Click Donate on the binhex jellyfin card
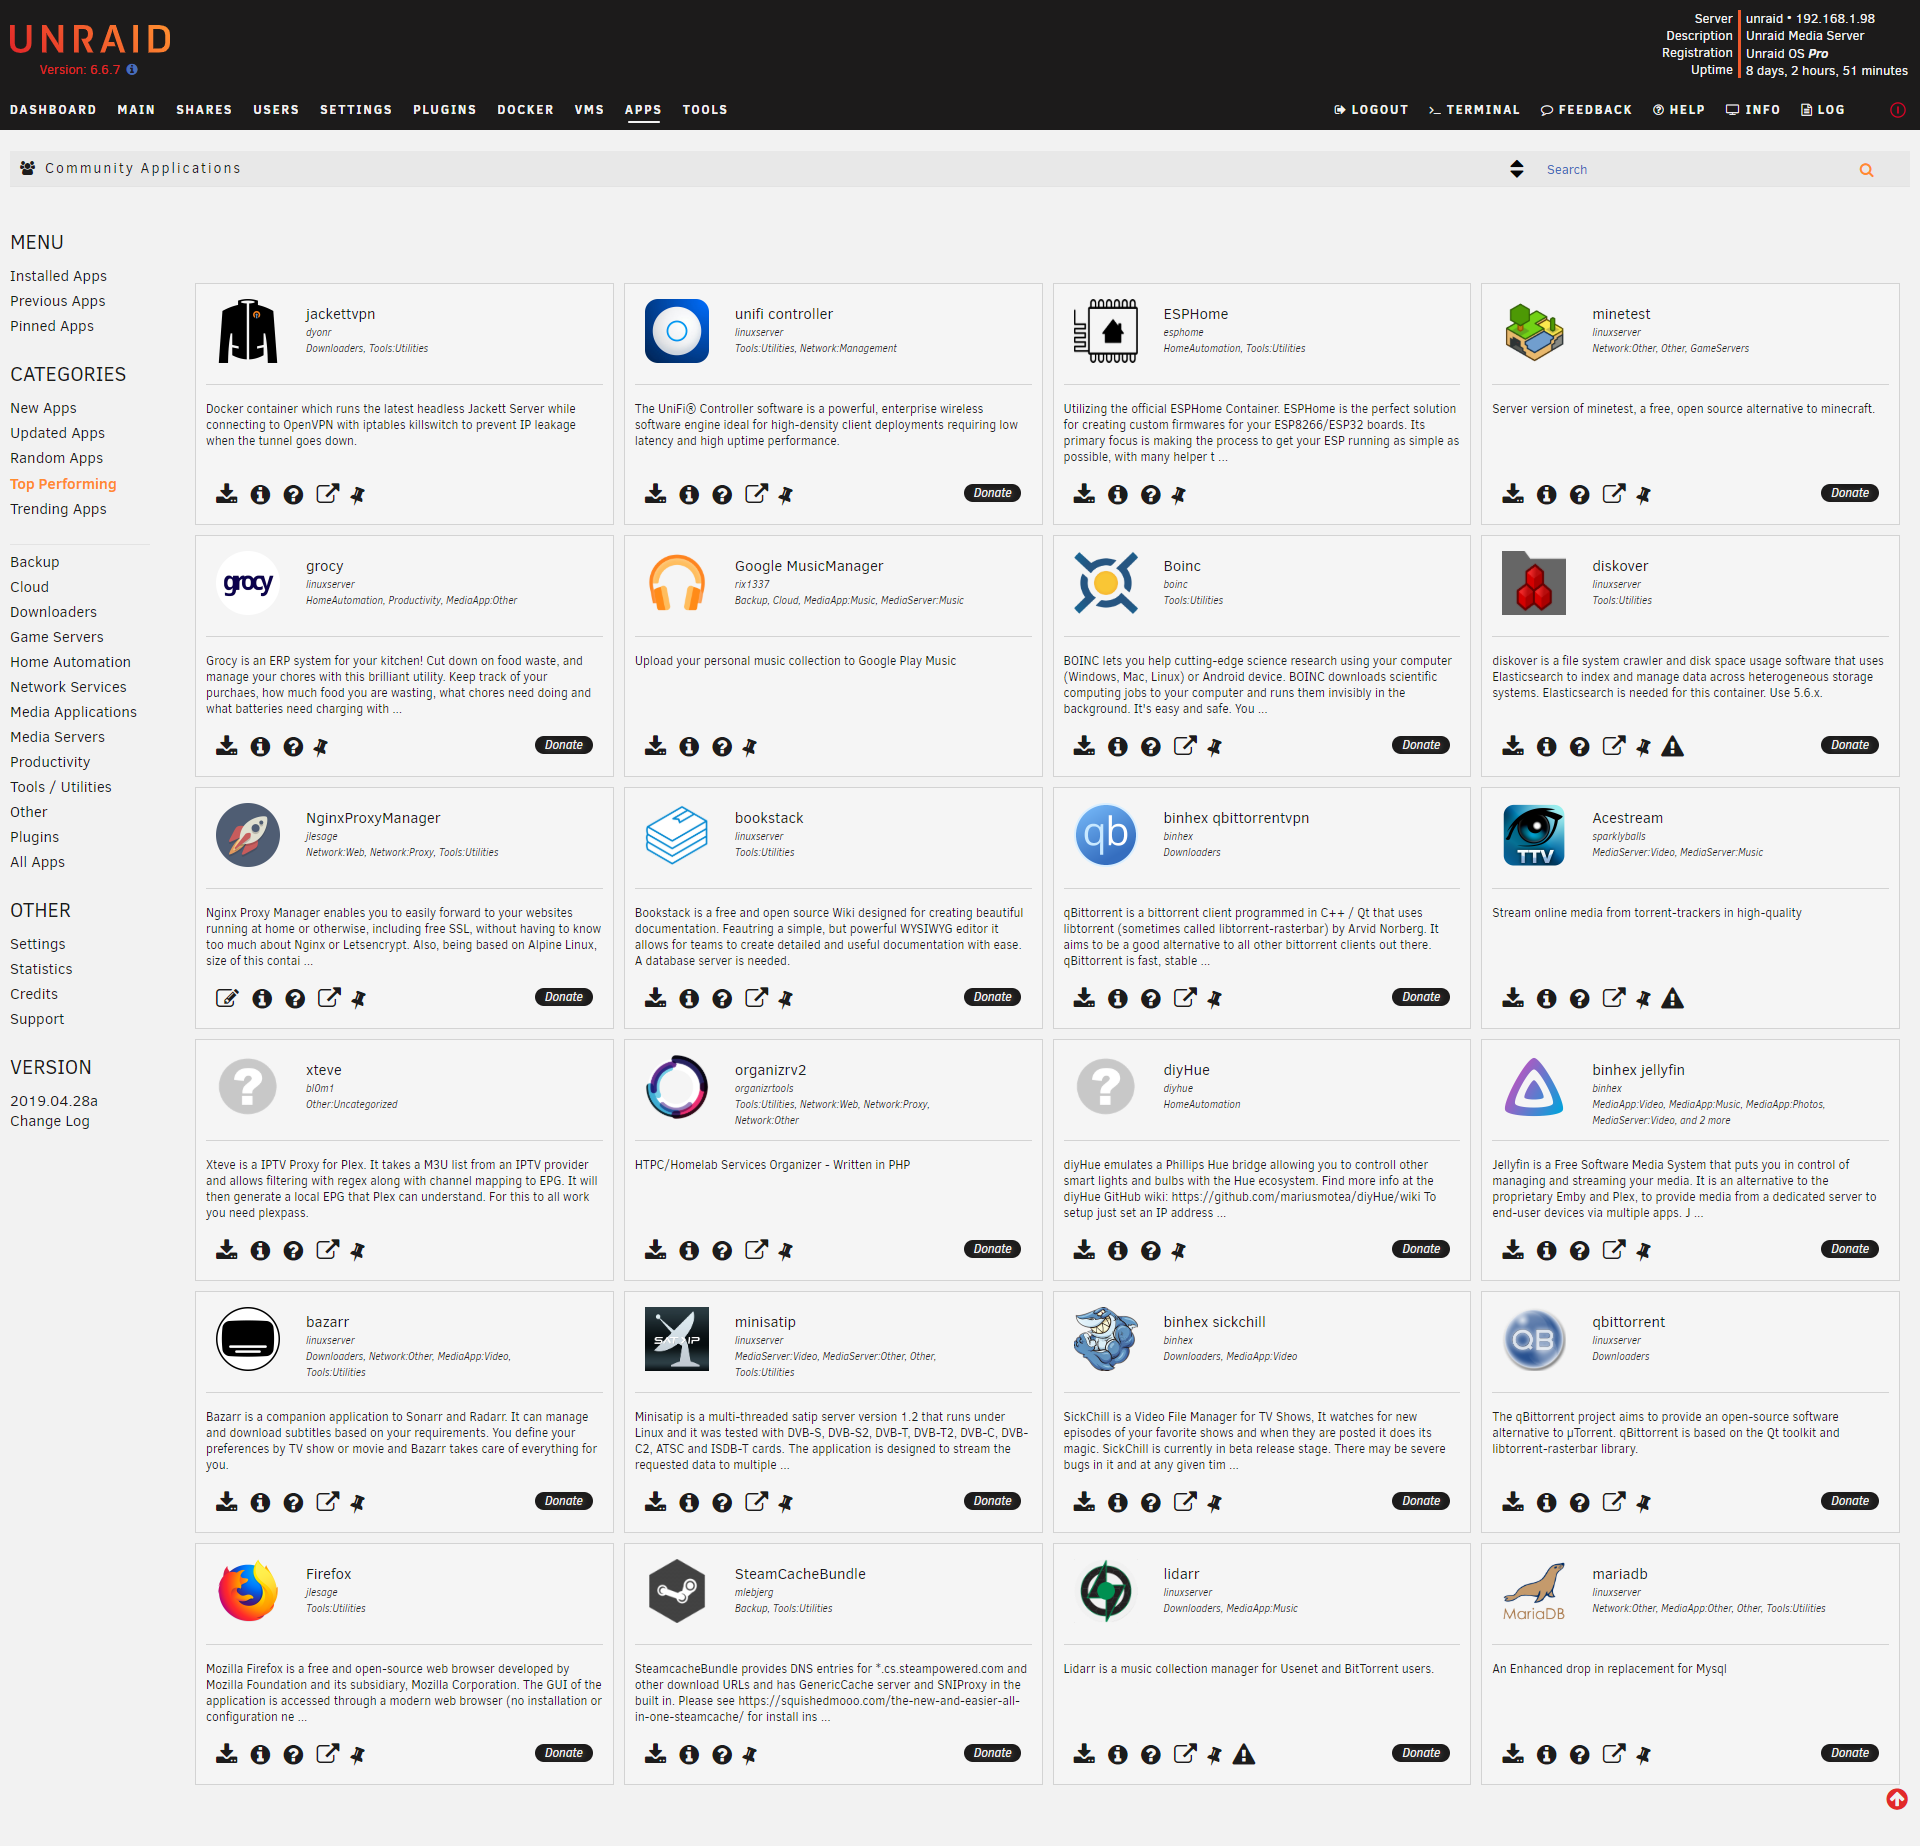The height and width of the screenshot is (1846, 1920). pyautogui.click(x=1850, y=1249)
